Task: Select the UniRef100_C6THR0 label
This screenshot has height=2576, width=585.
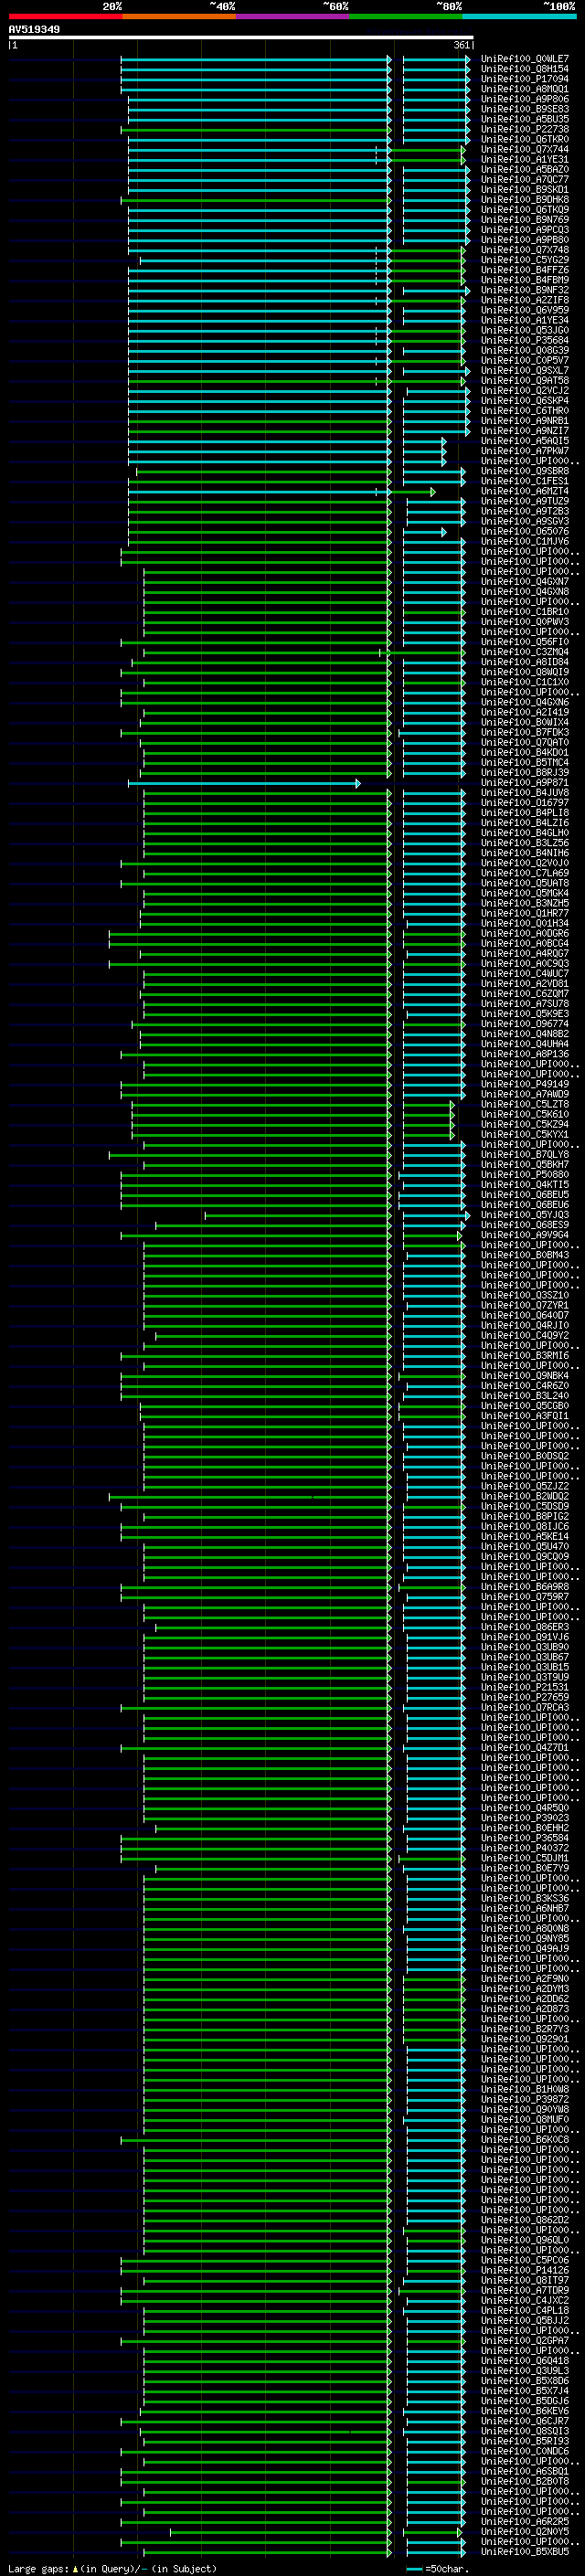Action: pos(525,410)
